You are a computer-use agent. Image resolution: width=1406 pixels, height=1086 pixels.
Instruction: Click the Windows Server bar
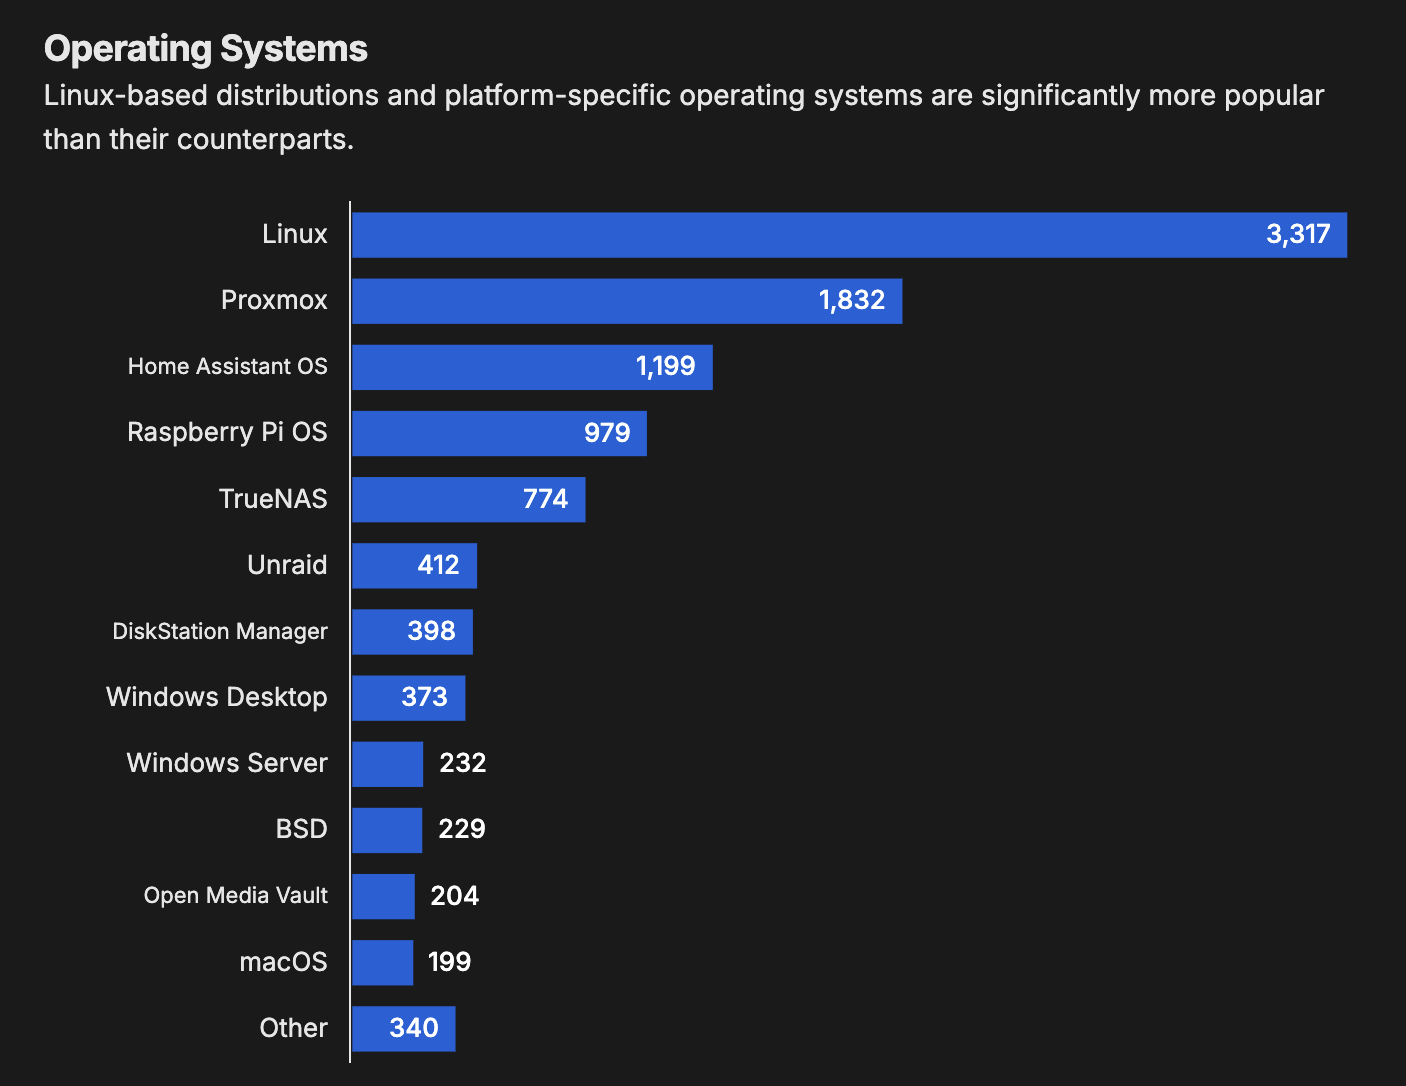pos(387,764)
